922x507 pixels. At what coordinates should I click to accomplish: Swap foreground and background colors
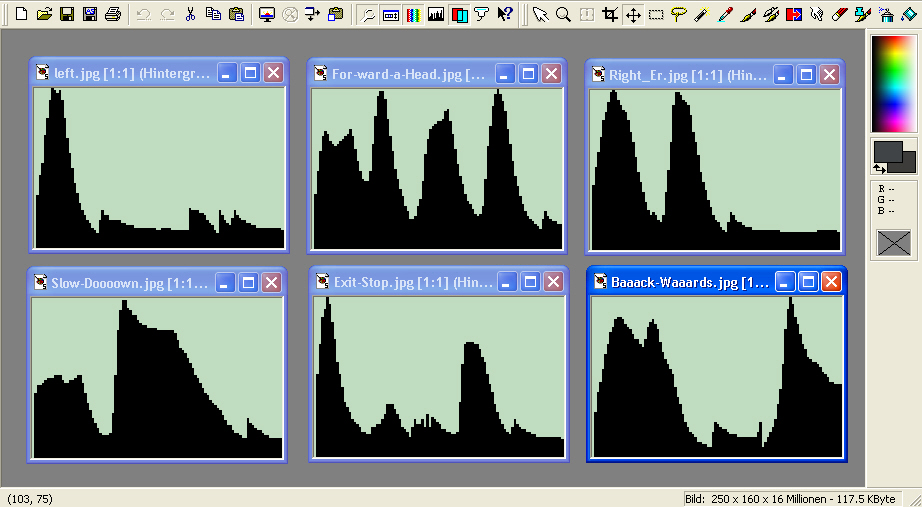pyautogui.click(x=879, y=169)
